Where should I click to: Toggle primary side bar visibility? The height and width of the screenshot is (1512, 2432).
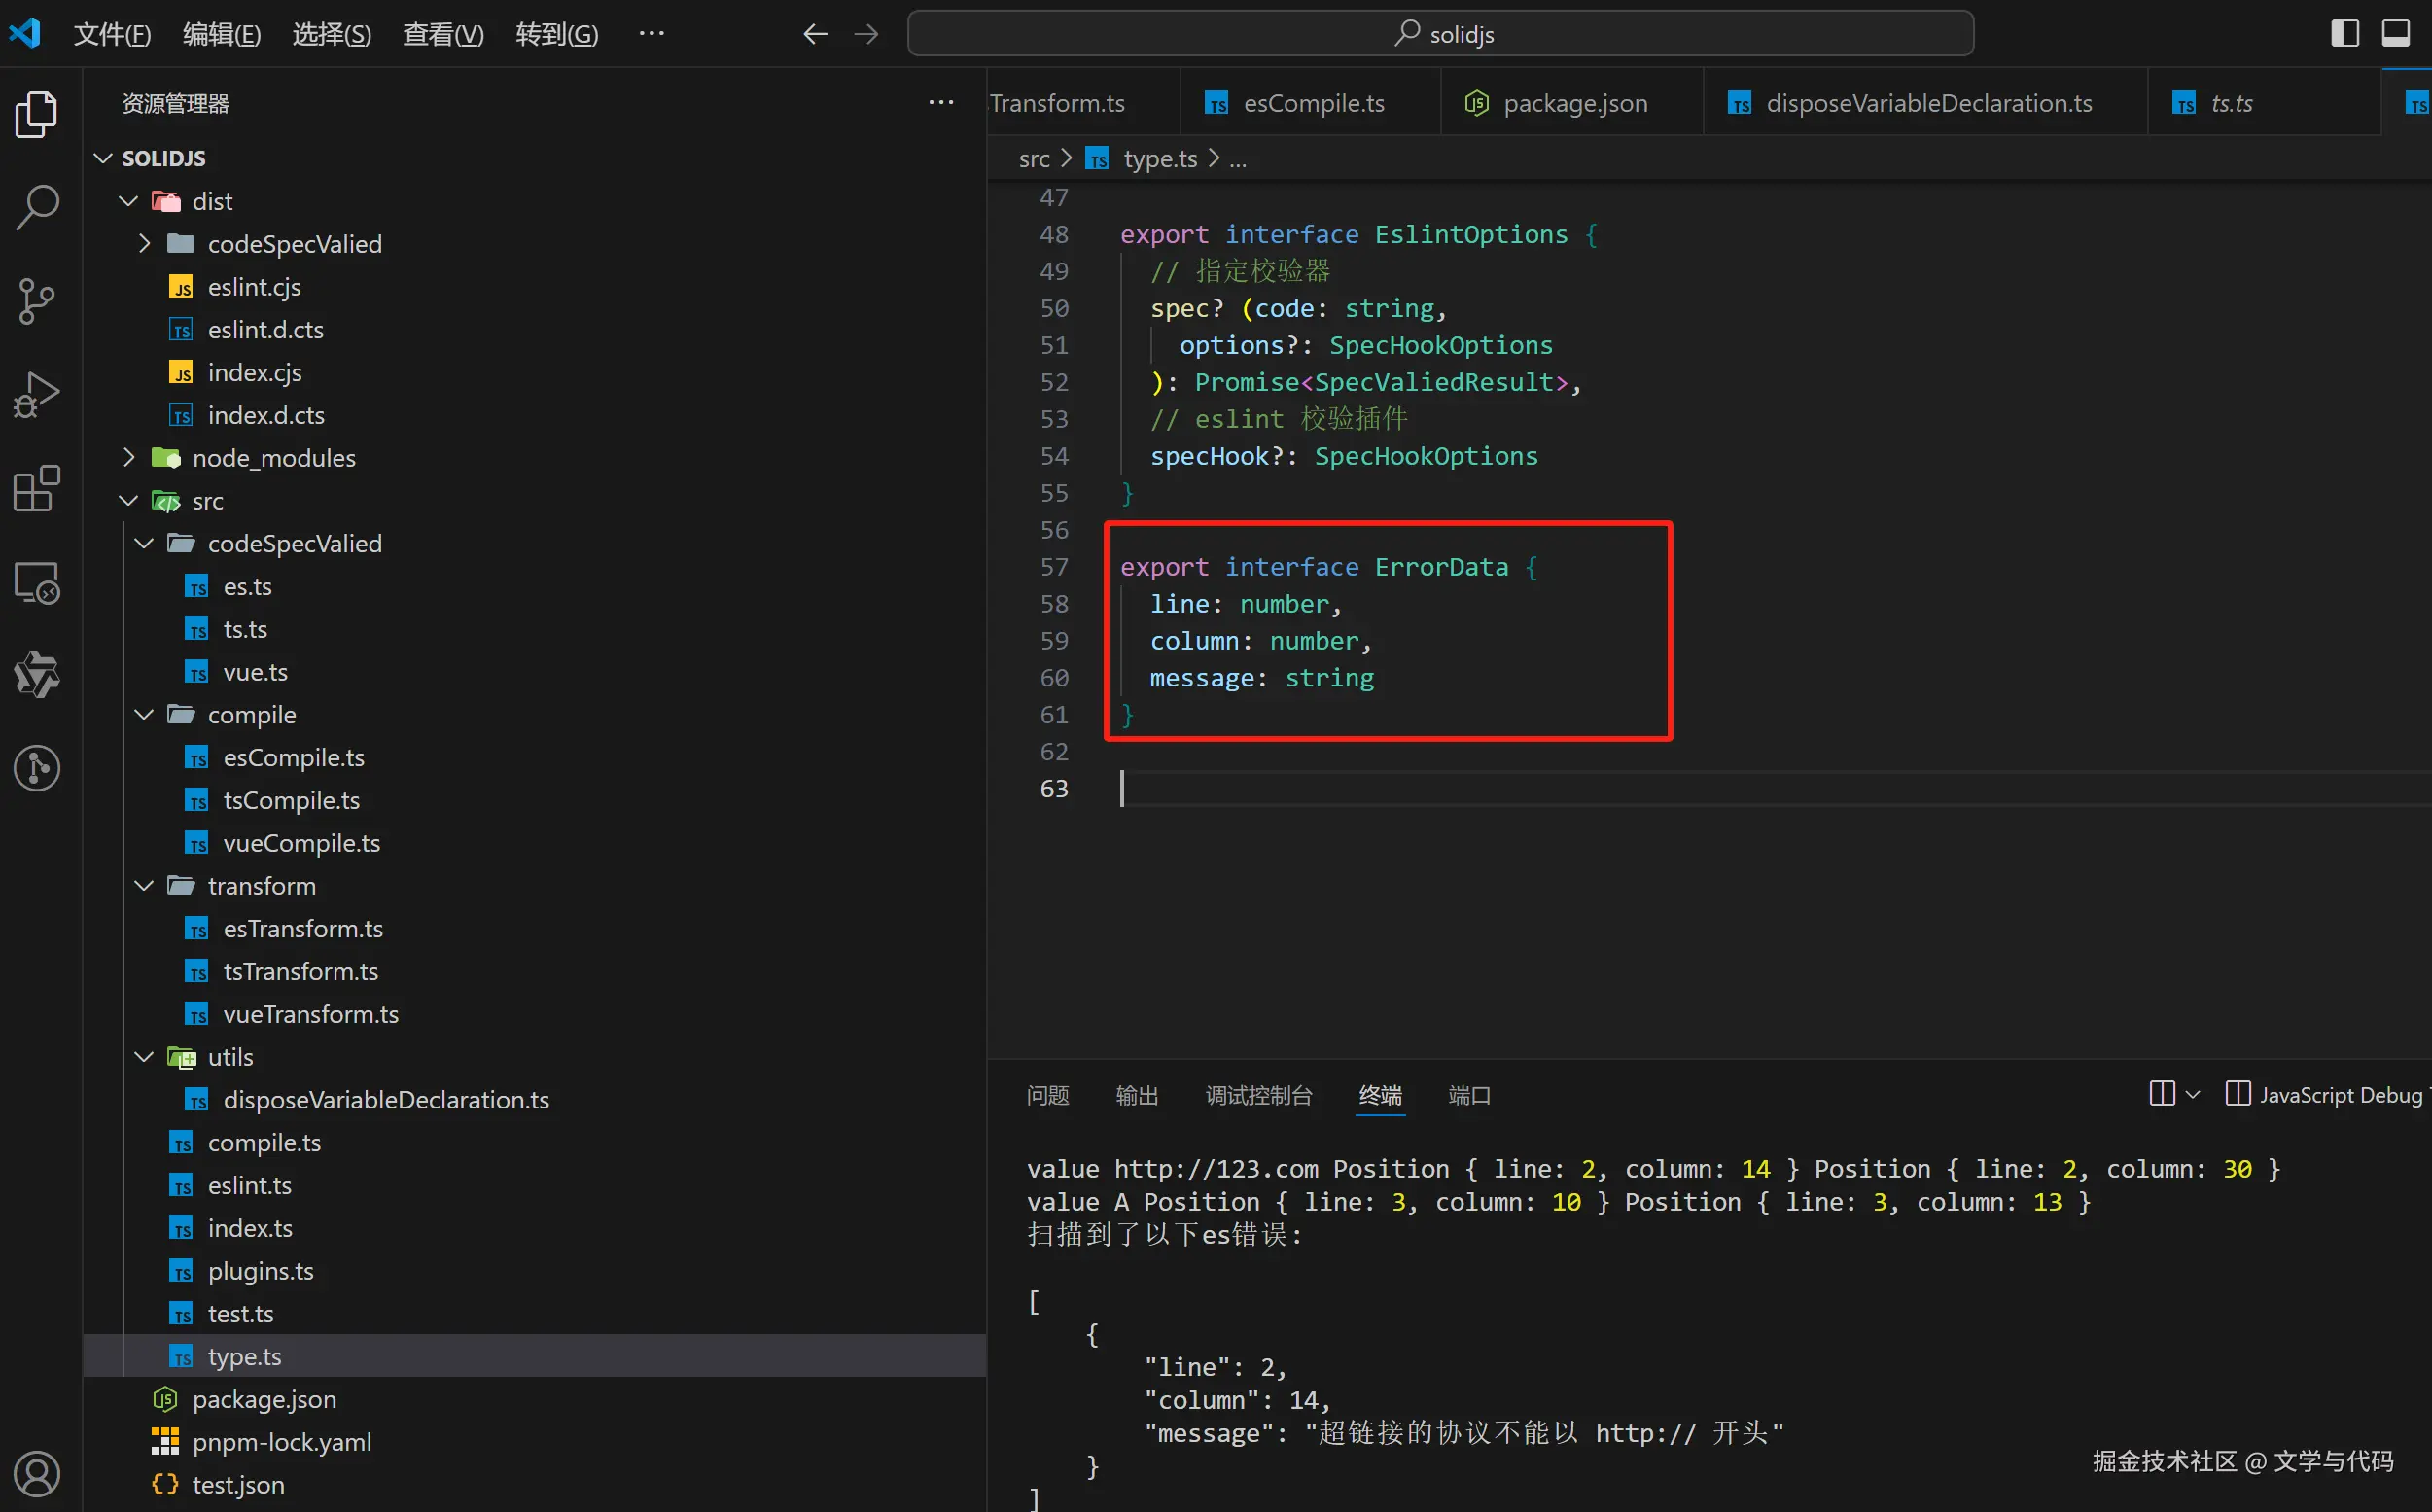2344,34
